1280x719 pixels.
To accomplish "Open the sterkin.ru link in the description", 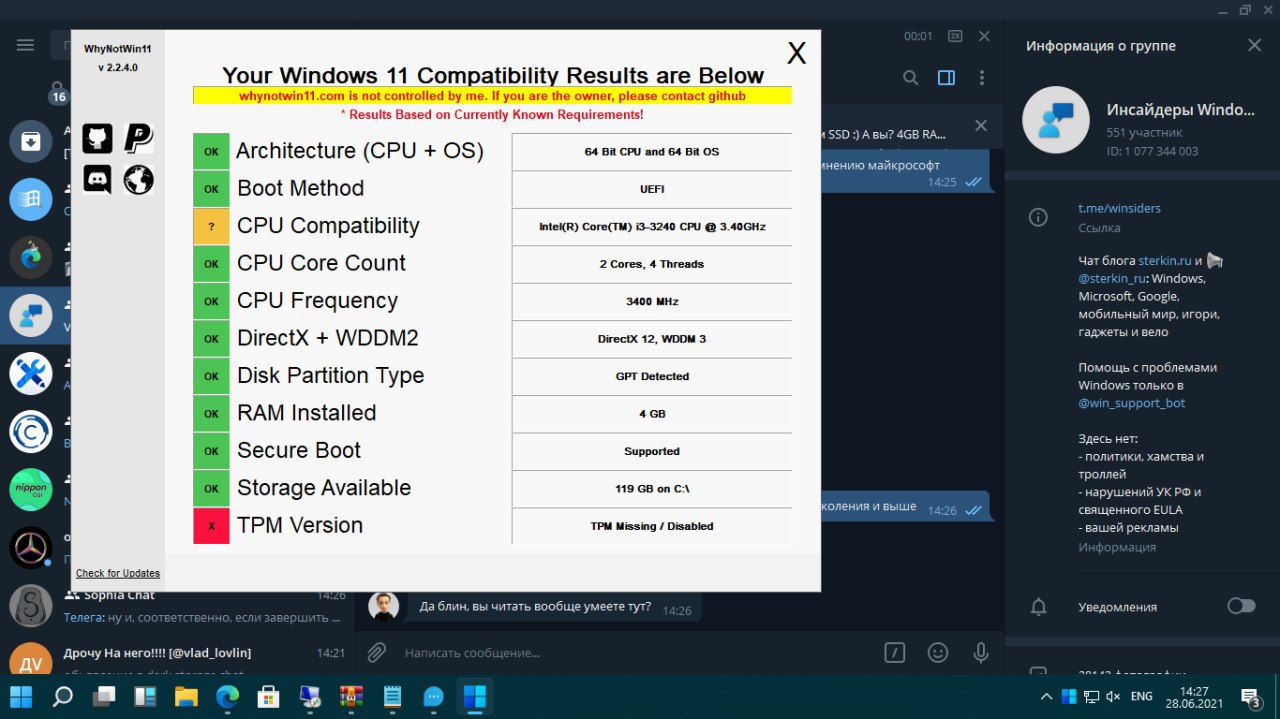I will tap(1164, 260).
